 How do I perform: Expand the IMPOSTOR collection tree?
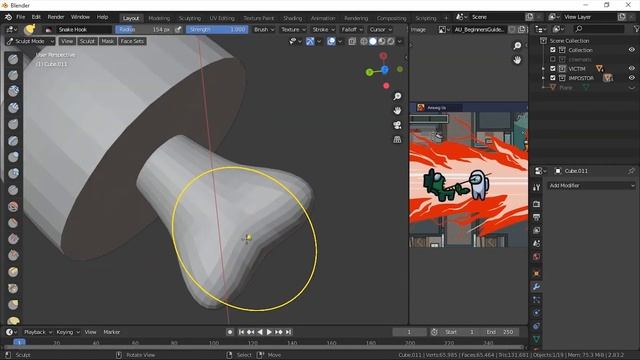(543, 78)
